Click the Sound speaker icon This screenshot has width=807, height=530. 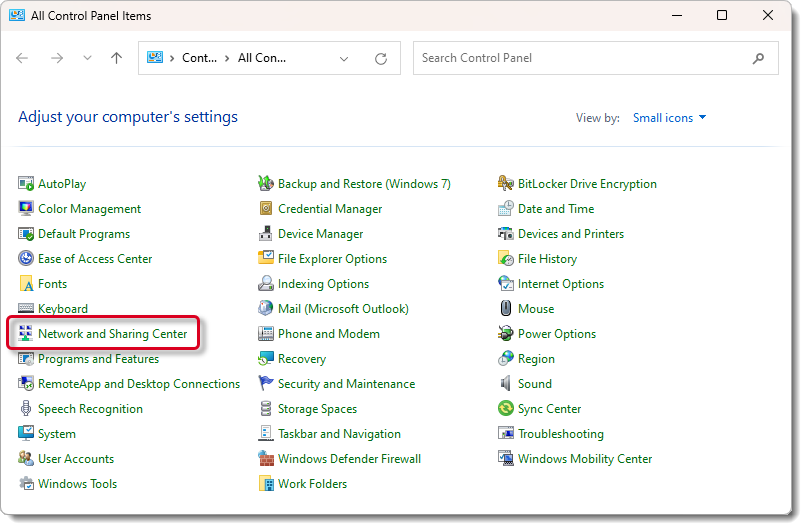(x=505, y=383)
